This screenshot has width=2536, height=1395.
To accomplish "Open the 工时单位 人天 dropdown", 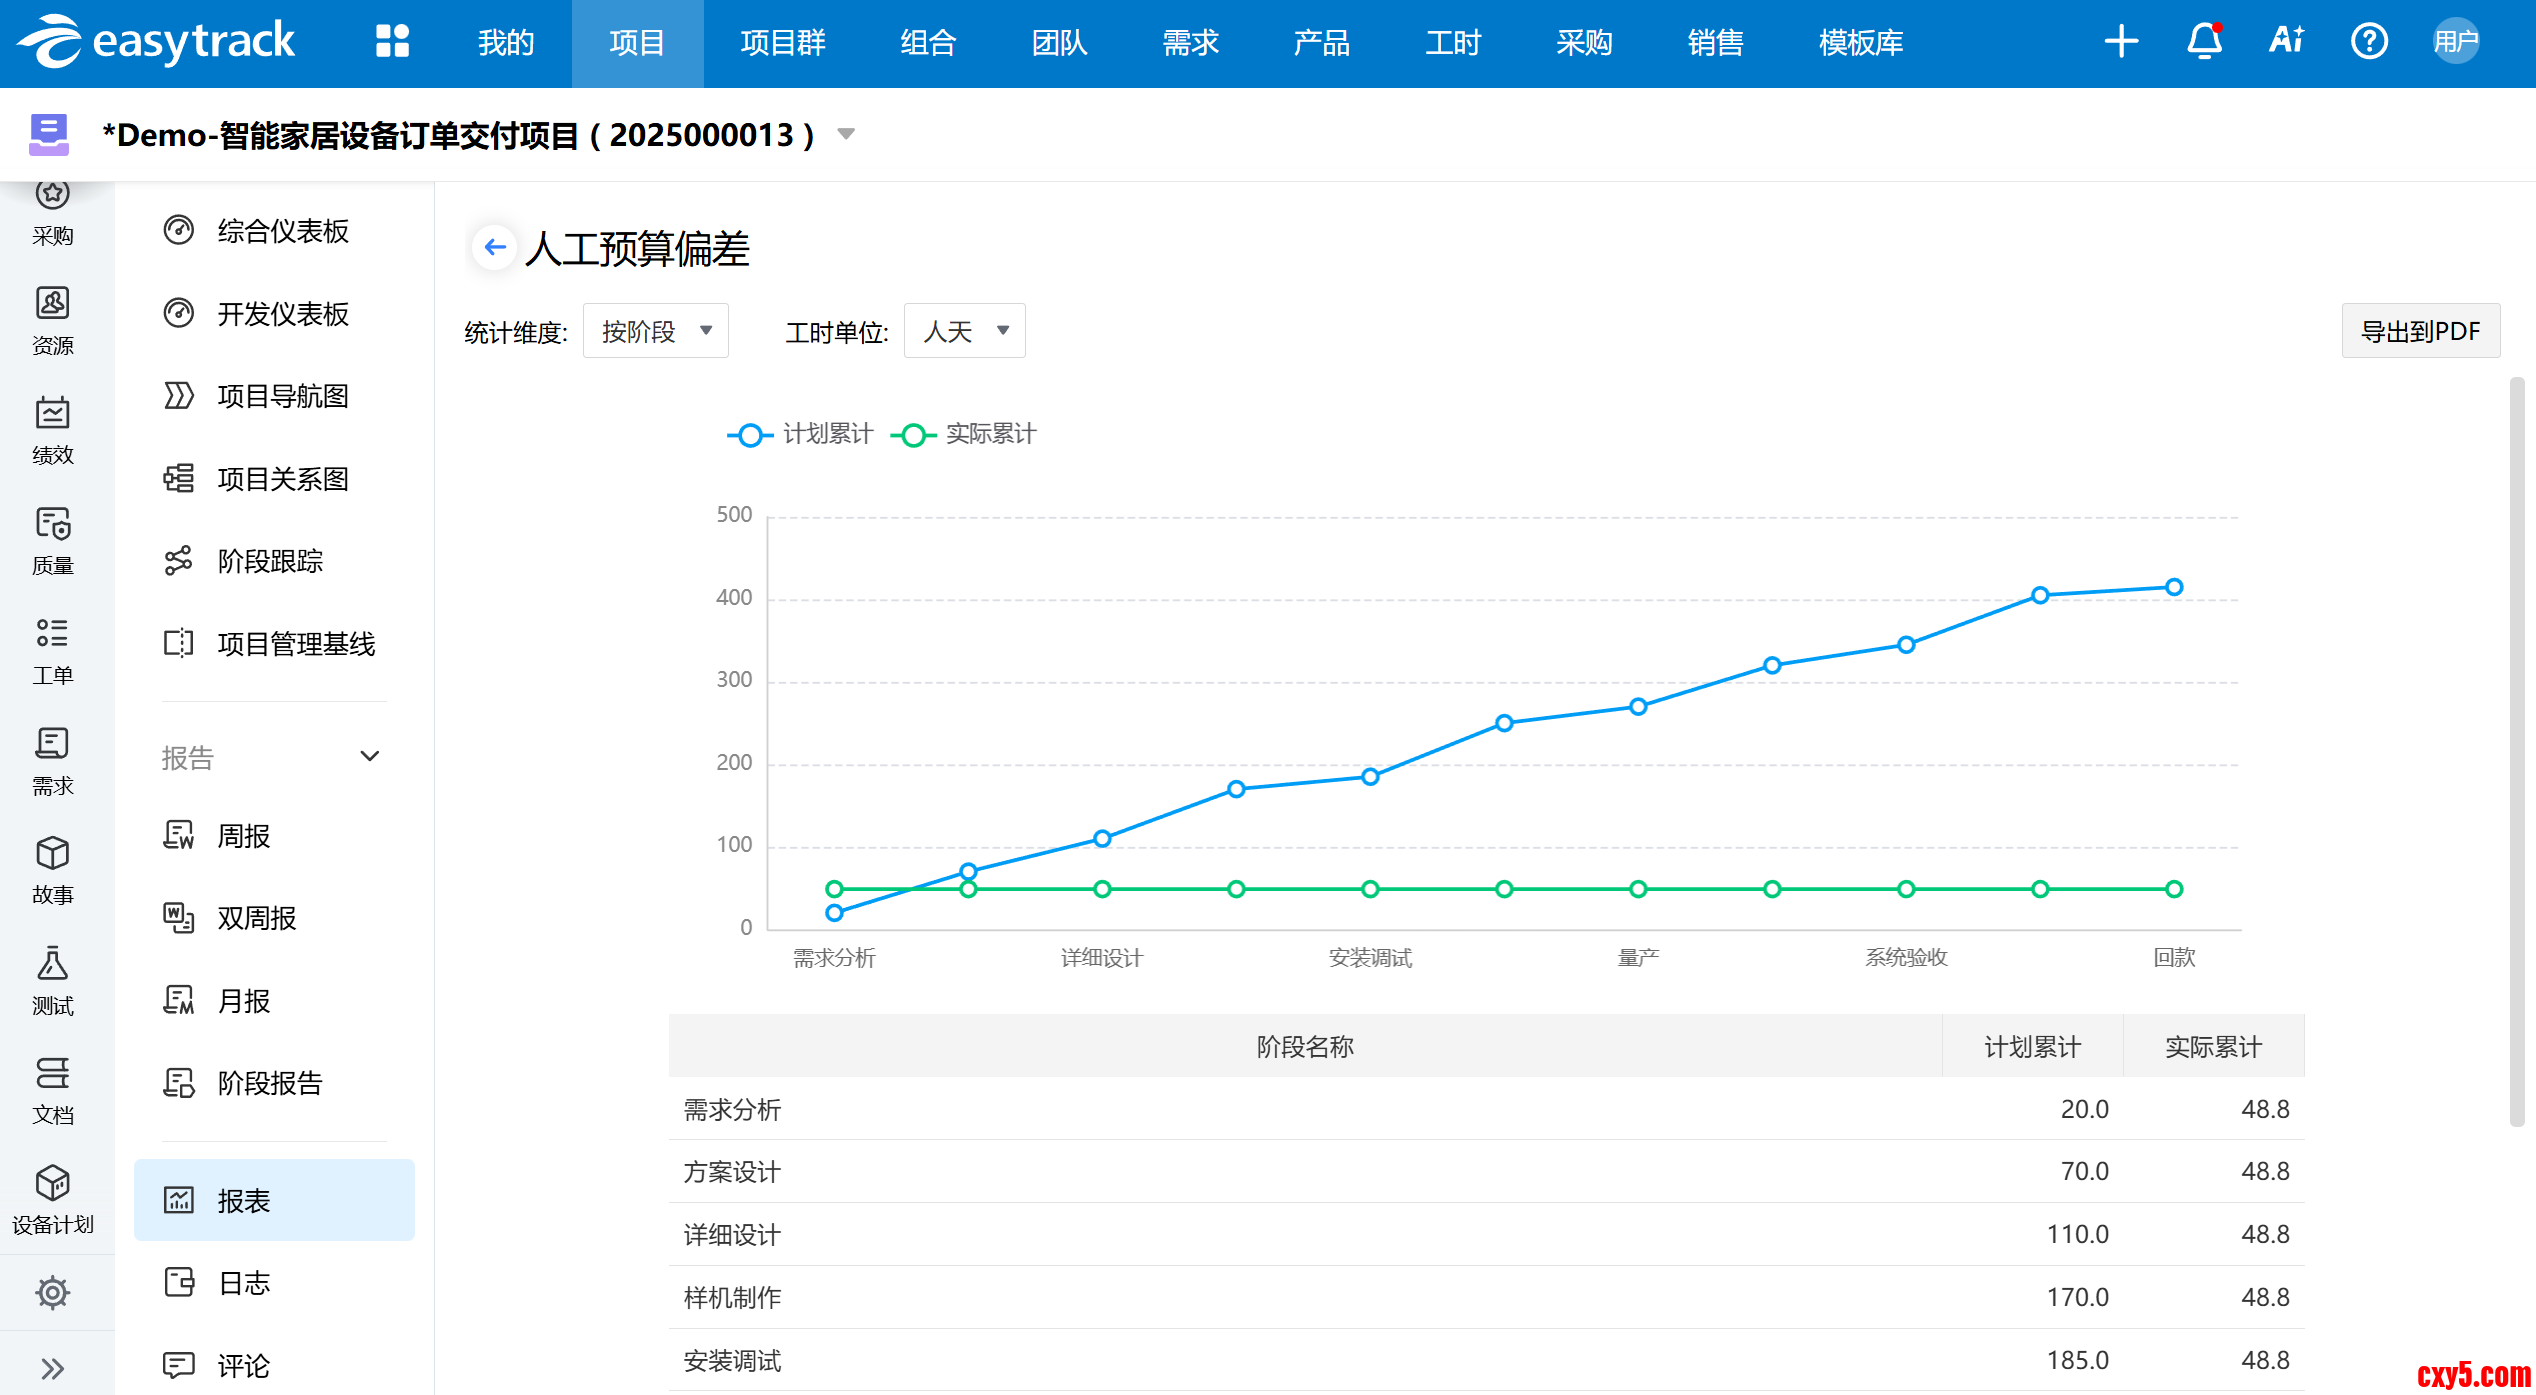I will (964, 331).
